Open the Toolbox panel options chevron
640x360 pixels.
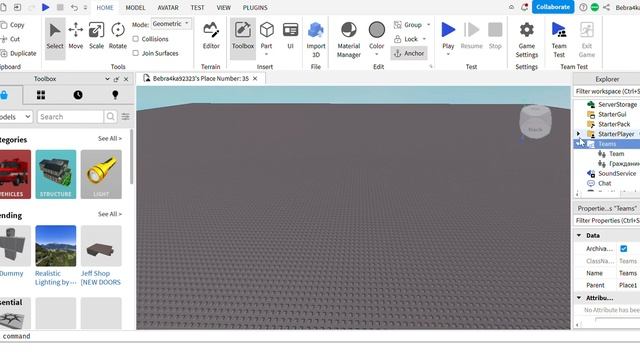107,79
